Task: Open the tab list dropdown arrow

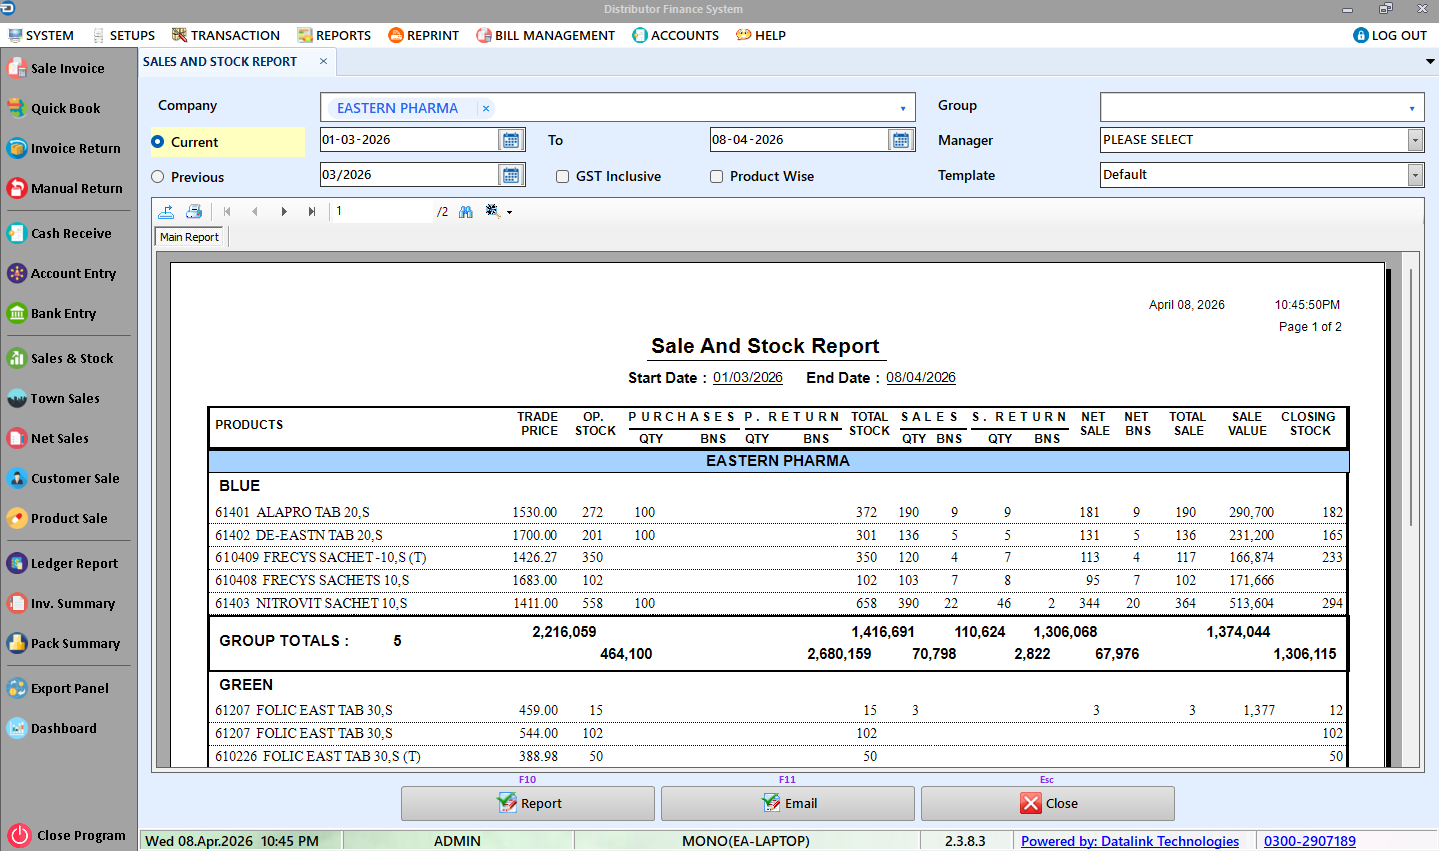Action: tap(1430, 61)
